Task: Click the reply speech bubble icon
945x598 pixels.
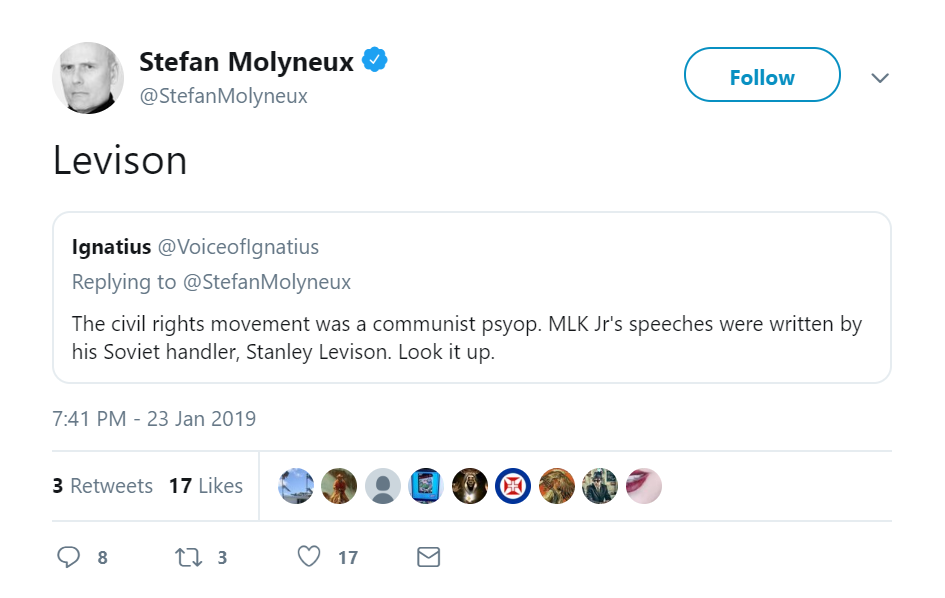Action: 68,557
